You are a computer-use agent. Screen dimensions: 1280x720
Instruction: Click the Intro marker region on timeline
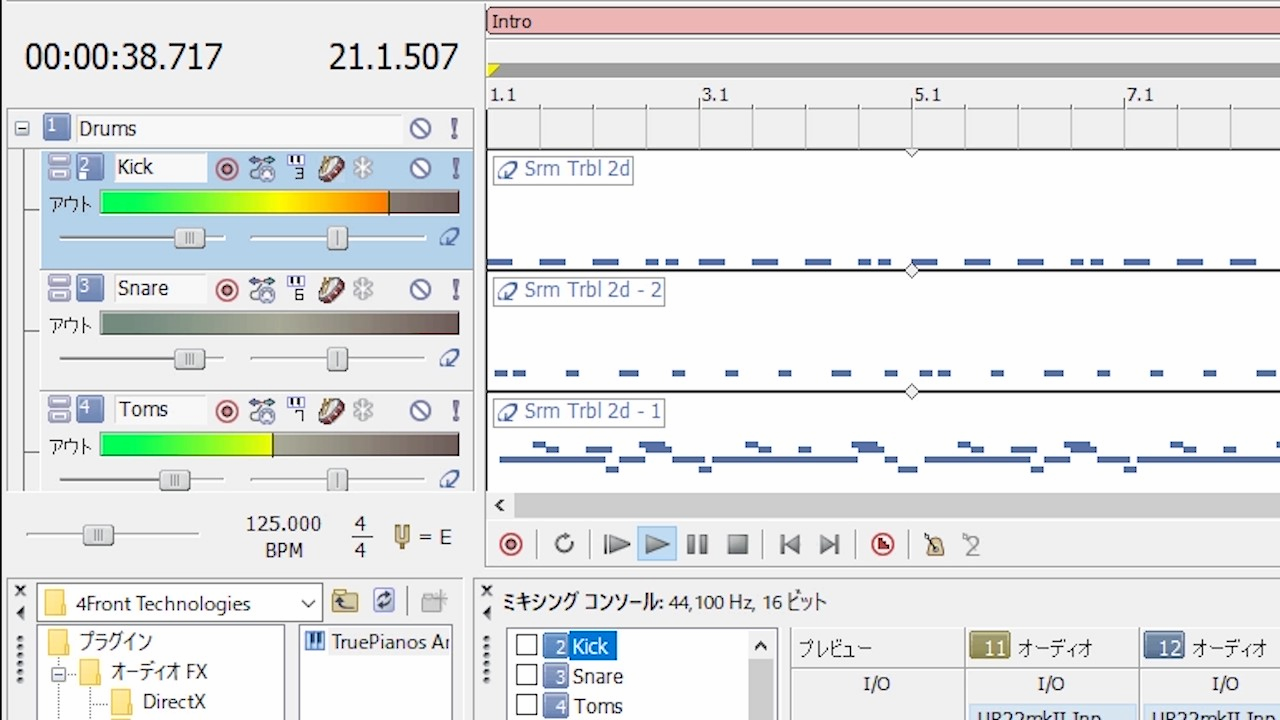click(880, 21)
